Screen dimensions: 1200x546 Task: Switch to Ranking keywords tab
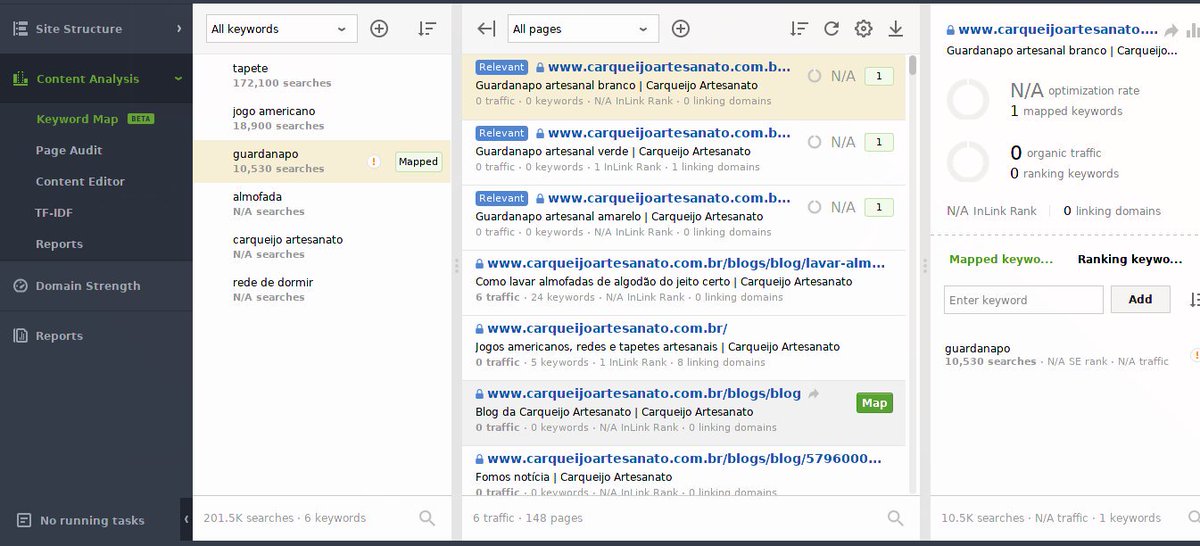[1130, 259]
